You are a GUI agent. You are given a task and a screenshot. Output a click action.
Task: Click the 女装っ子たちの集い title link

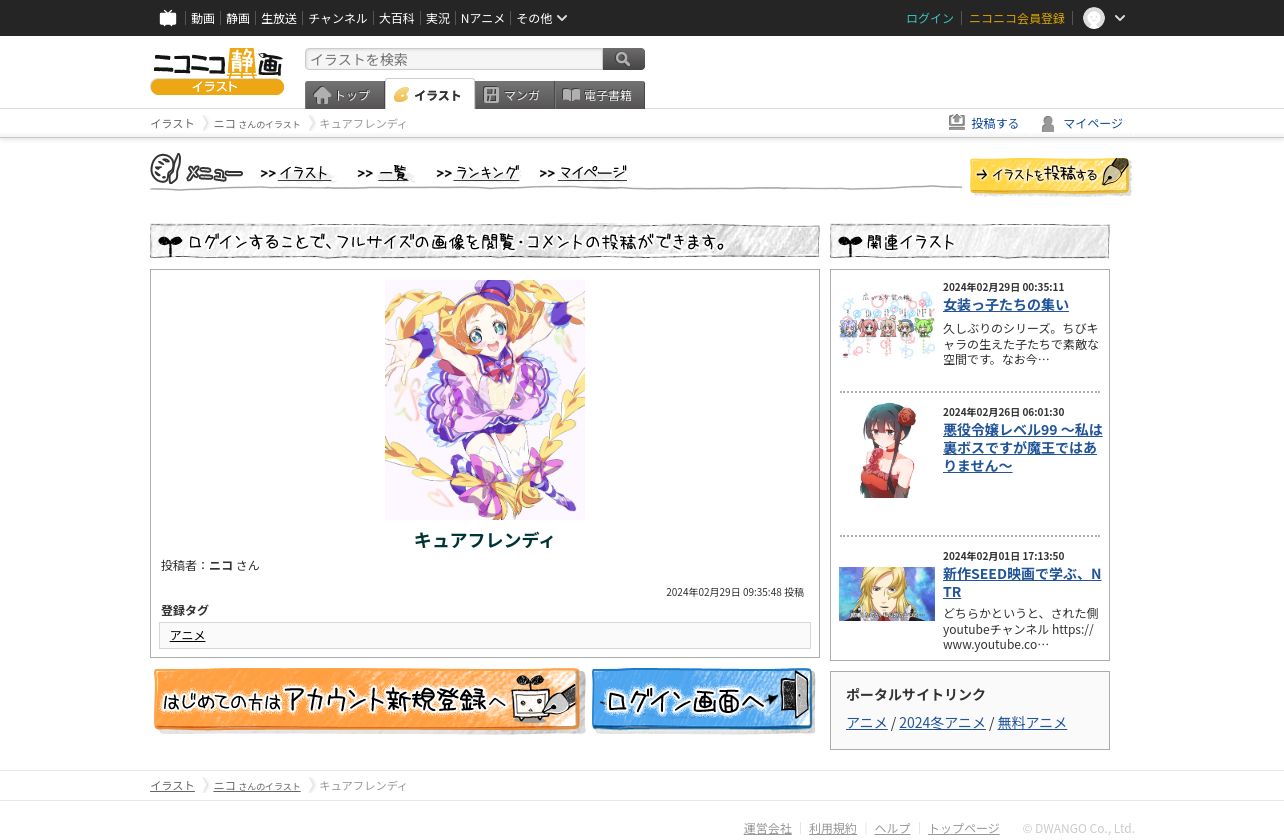point(1006,304)
